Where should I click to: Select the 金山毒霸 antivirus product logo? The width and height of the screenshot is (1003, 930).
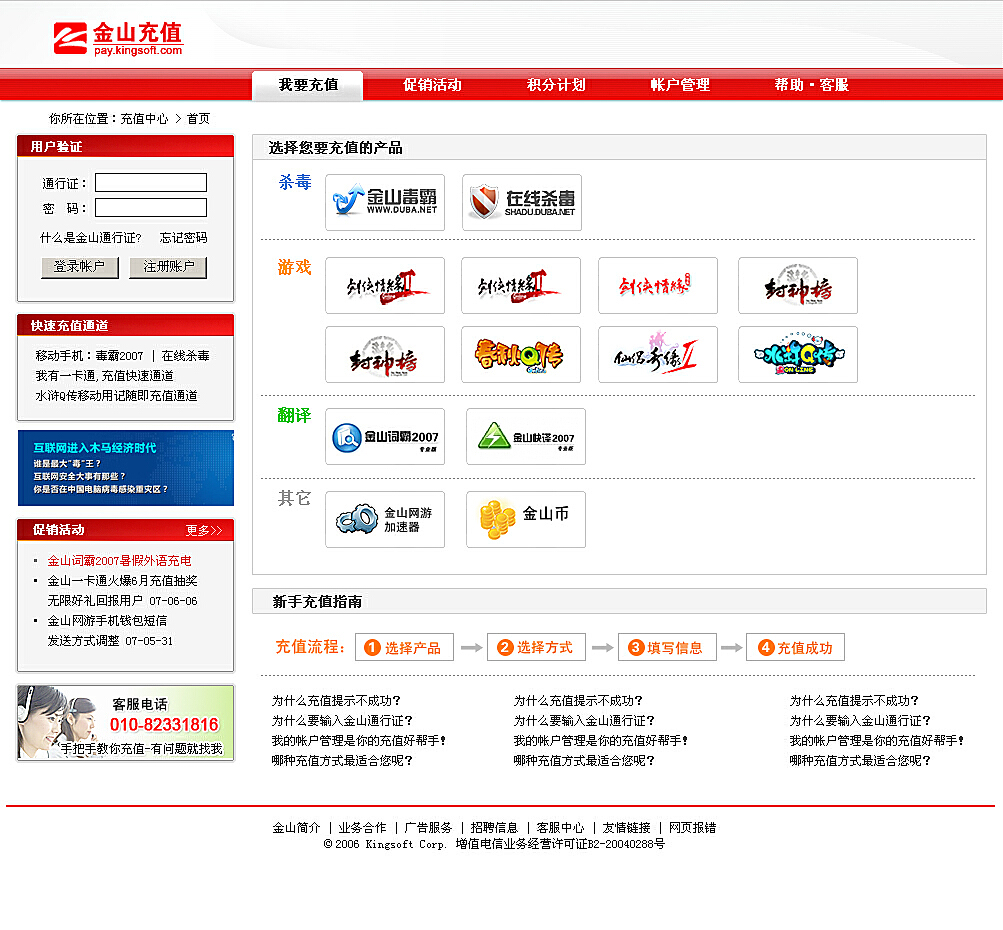[x=384, y=201]
